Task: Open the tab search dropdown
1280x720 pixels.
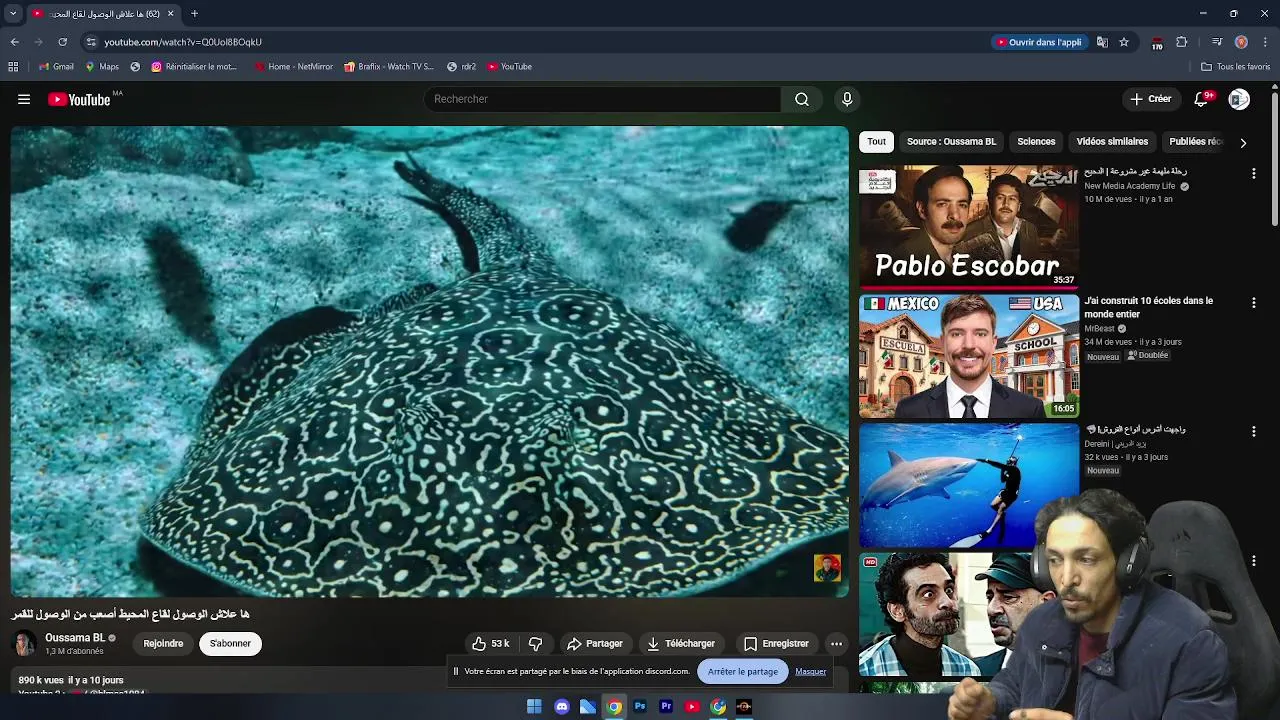Action: [x=15, y=14]
